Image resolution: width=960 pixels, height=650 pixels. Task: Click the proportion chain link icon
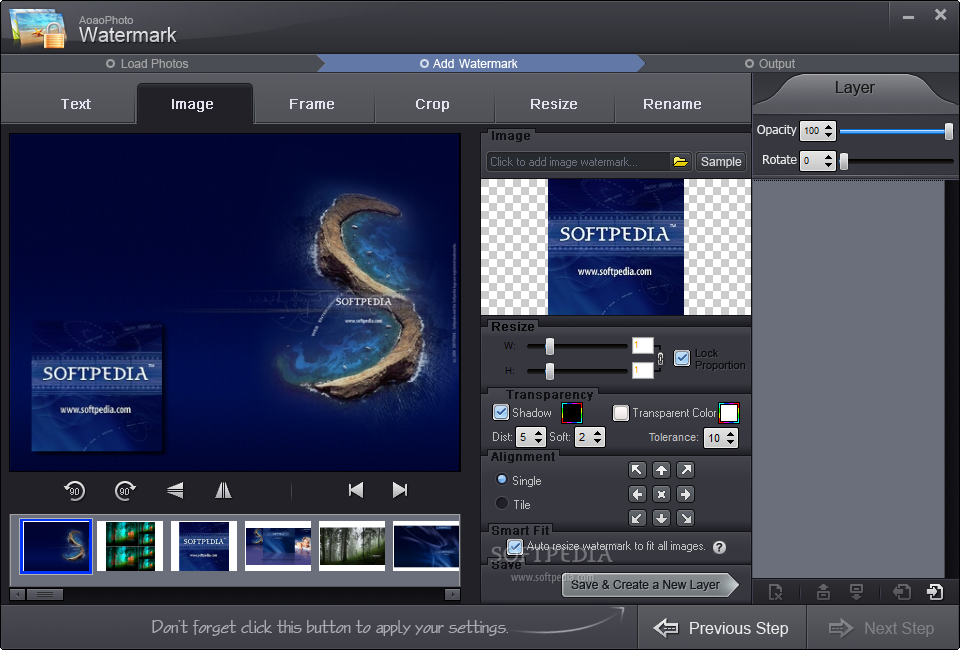660,358
